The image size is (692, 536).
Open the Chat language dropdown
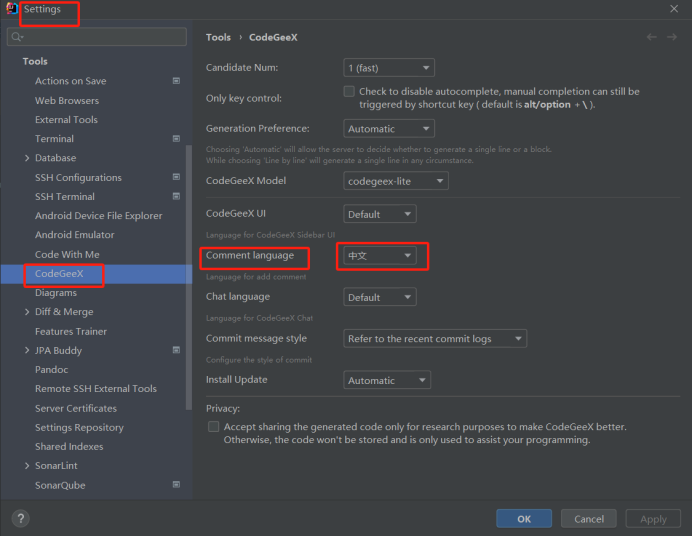point(380,297)
